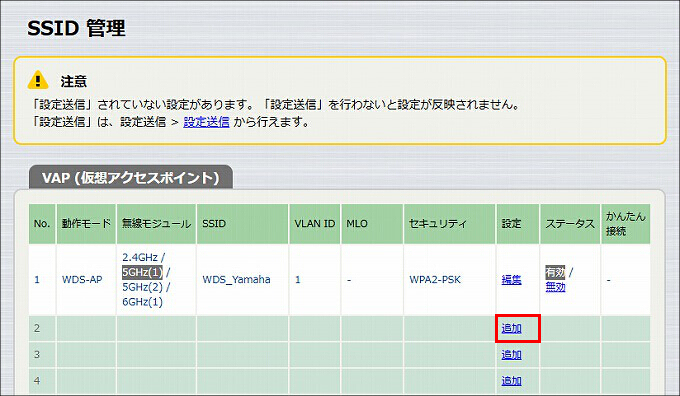
Task: Click row number 1 in the No. column
Action: [37, 280]
